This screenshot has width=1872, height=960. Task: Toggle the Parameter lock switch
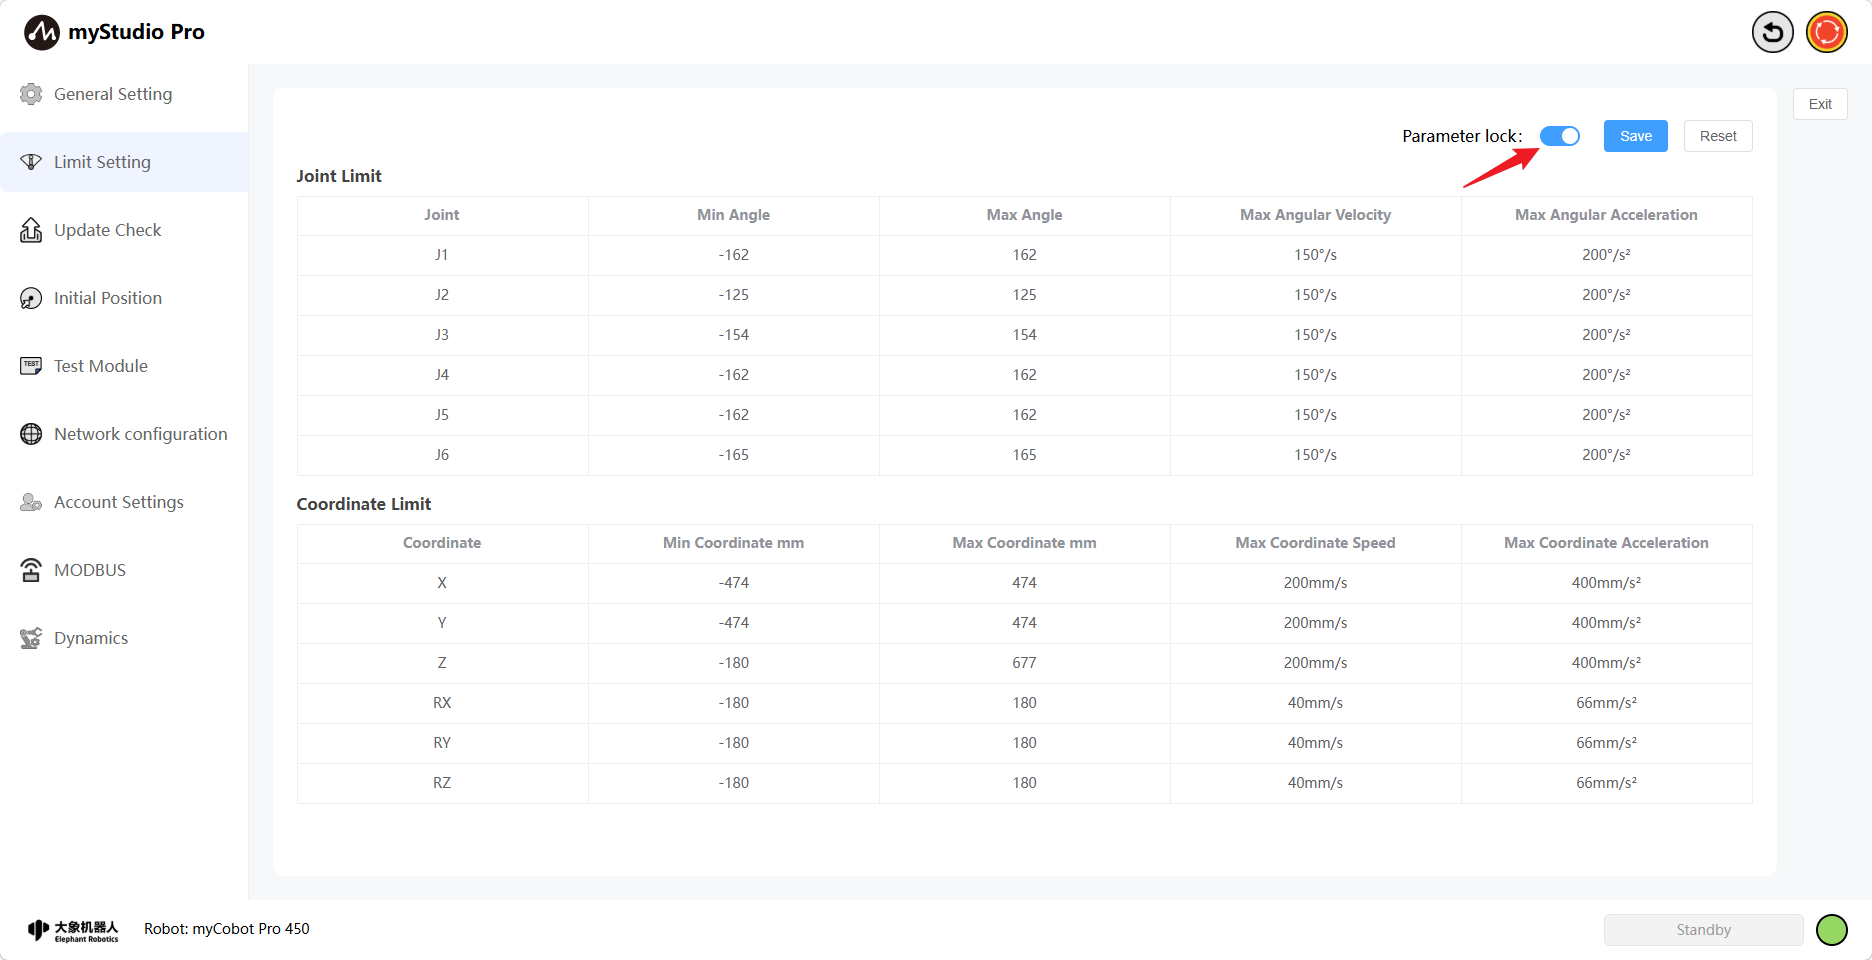[x=1559, y=136]
